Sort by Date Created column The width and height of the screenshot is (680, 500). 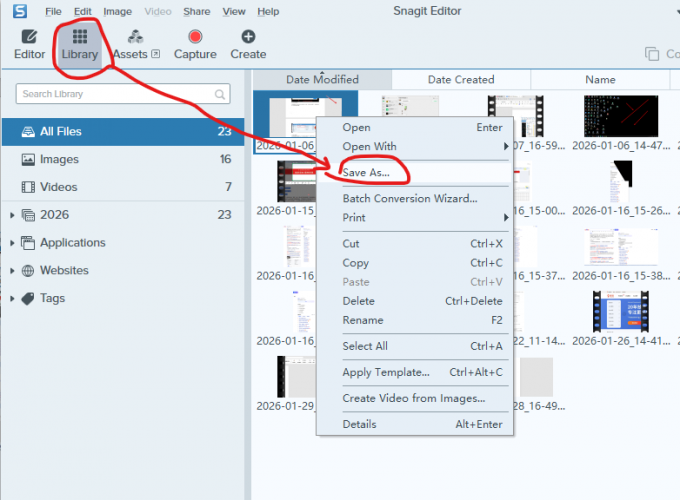[461, 79]
